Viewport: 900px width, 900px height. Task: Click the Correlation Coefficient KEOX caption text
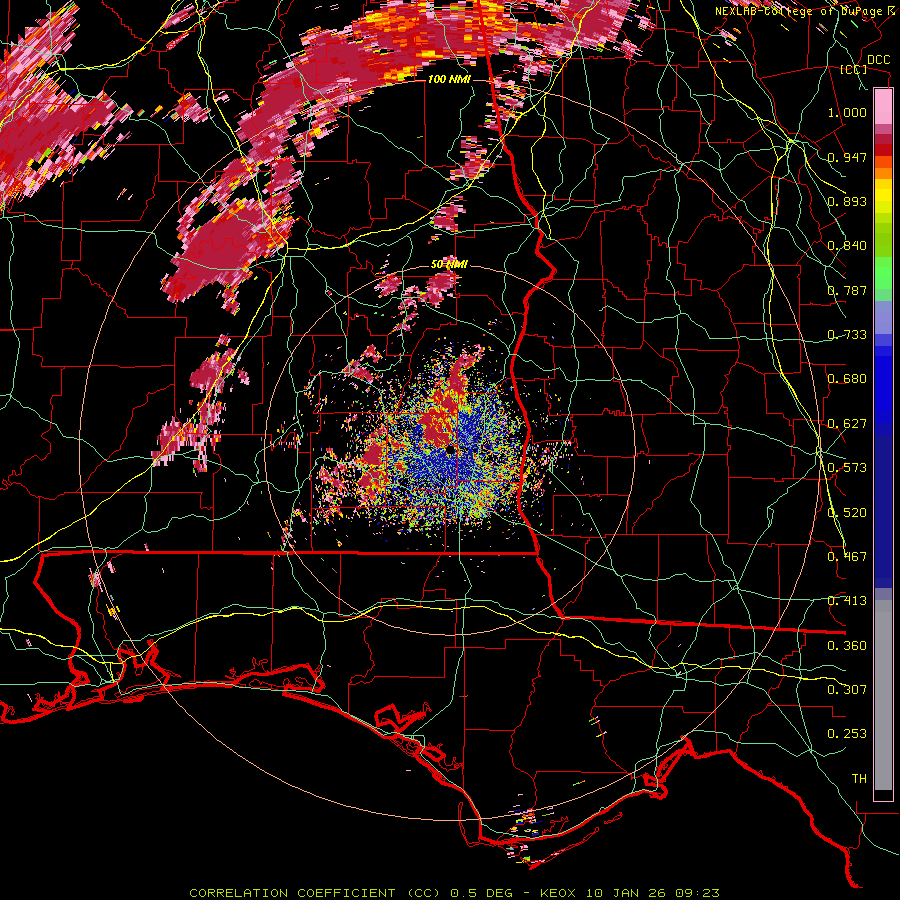coord(454,893)
